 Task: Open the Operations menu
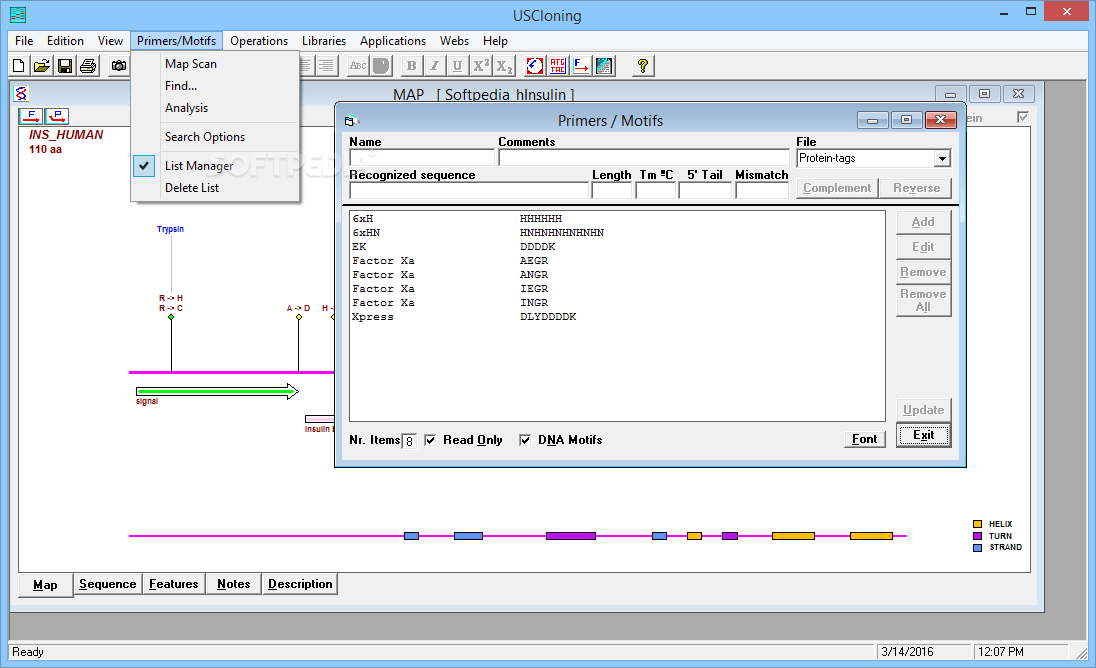[259, 41]
